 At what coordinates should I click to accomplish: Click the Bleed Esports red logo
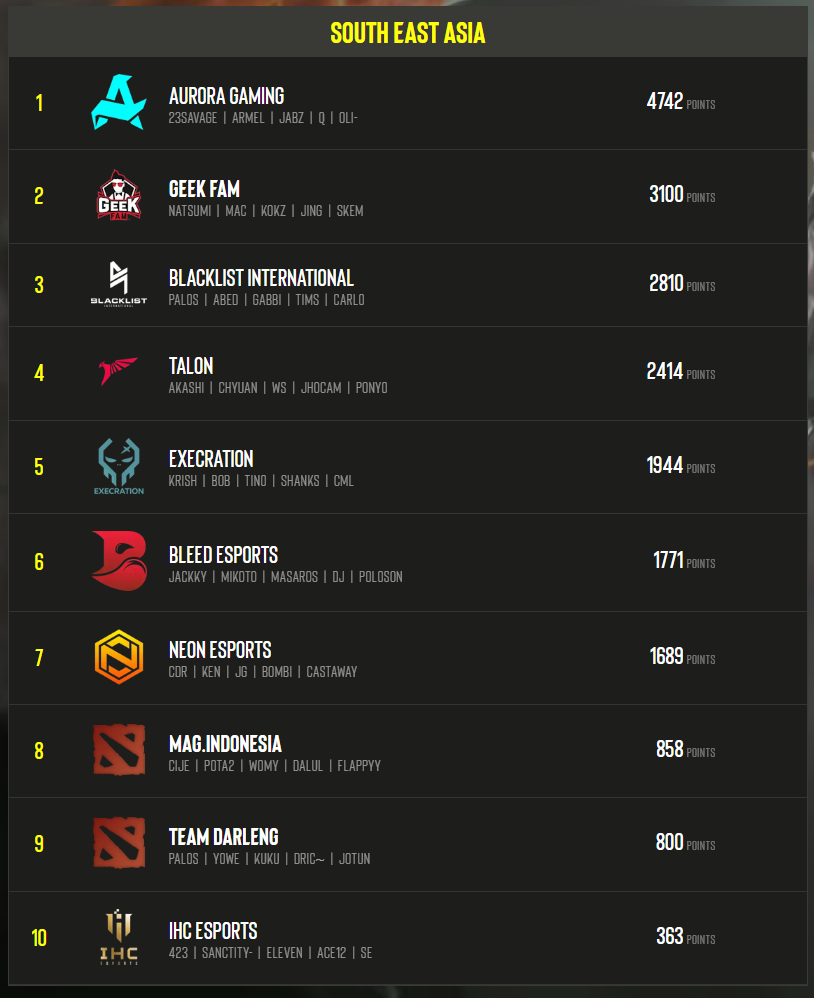[x=119, y=561]
